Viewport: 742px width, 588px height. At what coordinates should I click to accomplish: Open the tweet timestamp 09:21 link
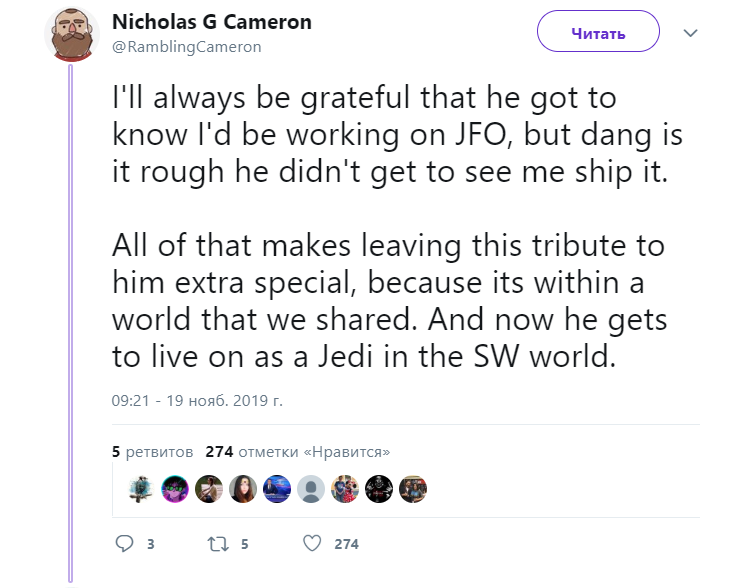(197, 401)
